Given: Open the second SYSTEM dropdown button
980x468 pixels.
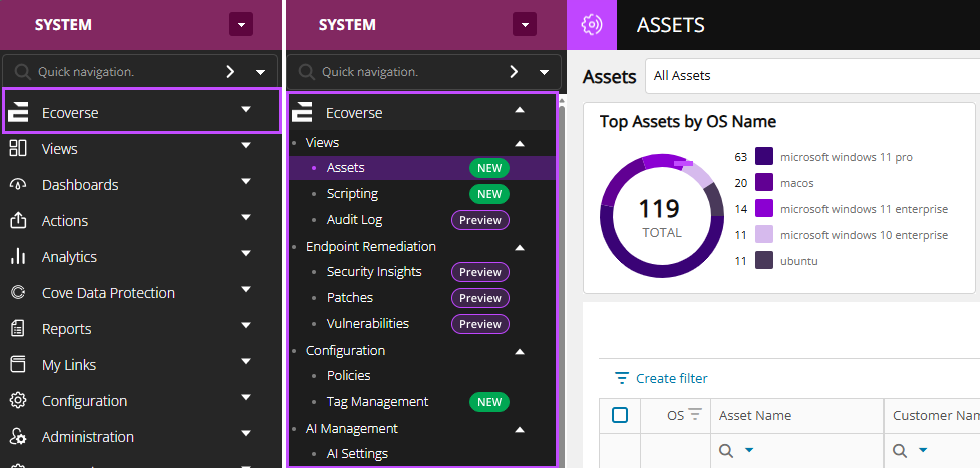Looking at the screenshot, I should (525, 24).
